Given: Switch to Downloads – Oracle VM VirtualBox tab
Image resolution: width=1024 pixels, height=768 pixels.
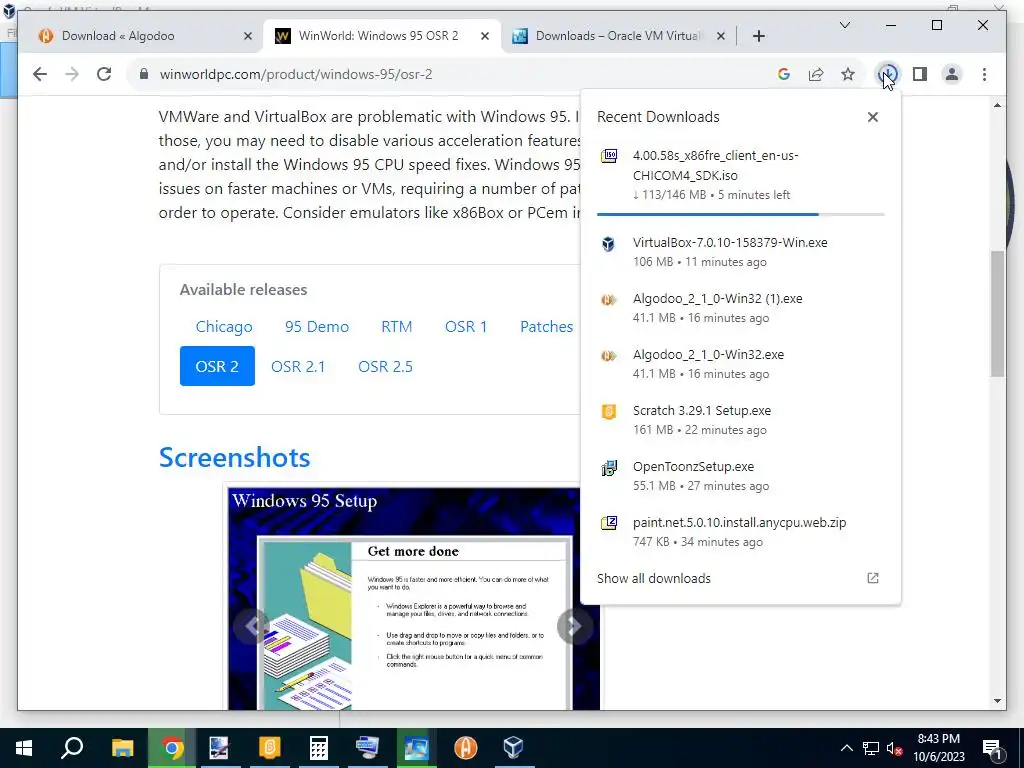Looking at the screenshot, I should pos(619,36).
